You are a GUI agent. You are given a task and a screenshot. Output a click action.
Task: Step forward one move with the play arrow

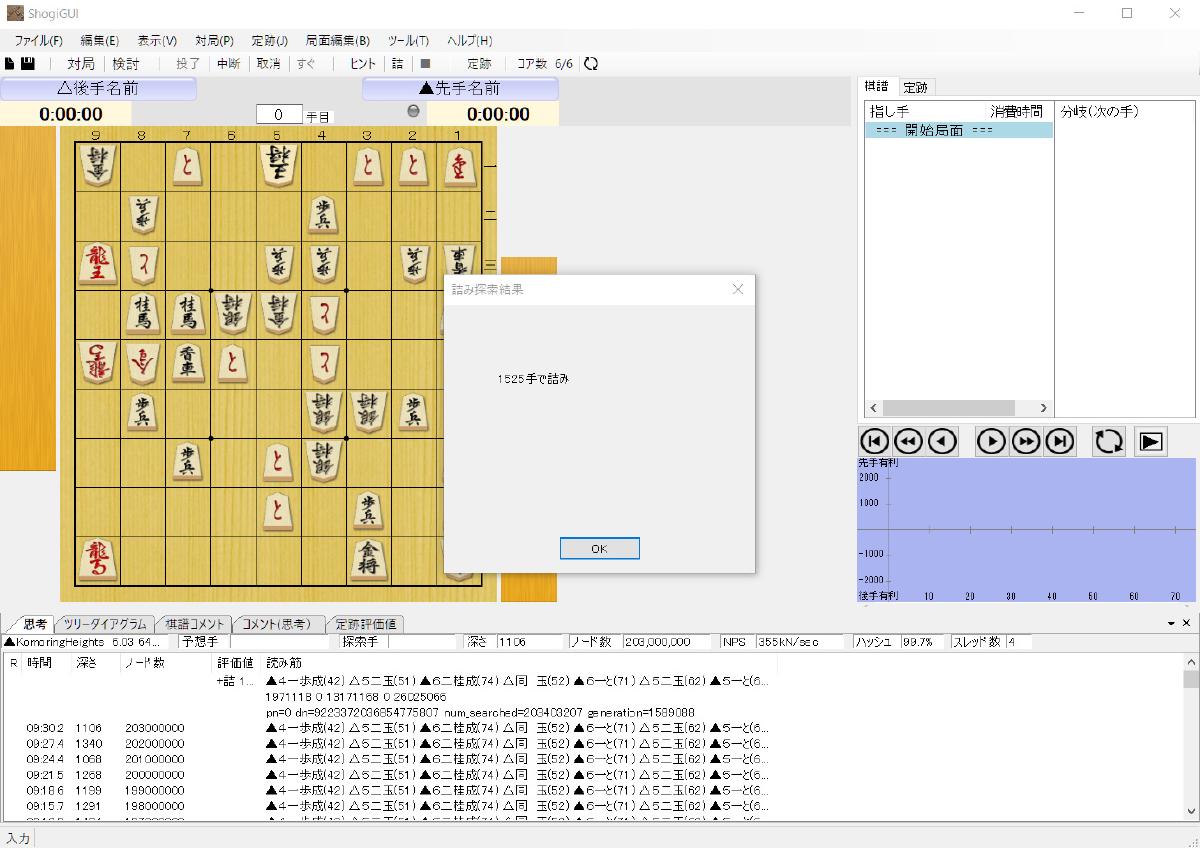point(990,441)
